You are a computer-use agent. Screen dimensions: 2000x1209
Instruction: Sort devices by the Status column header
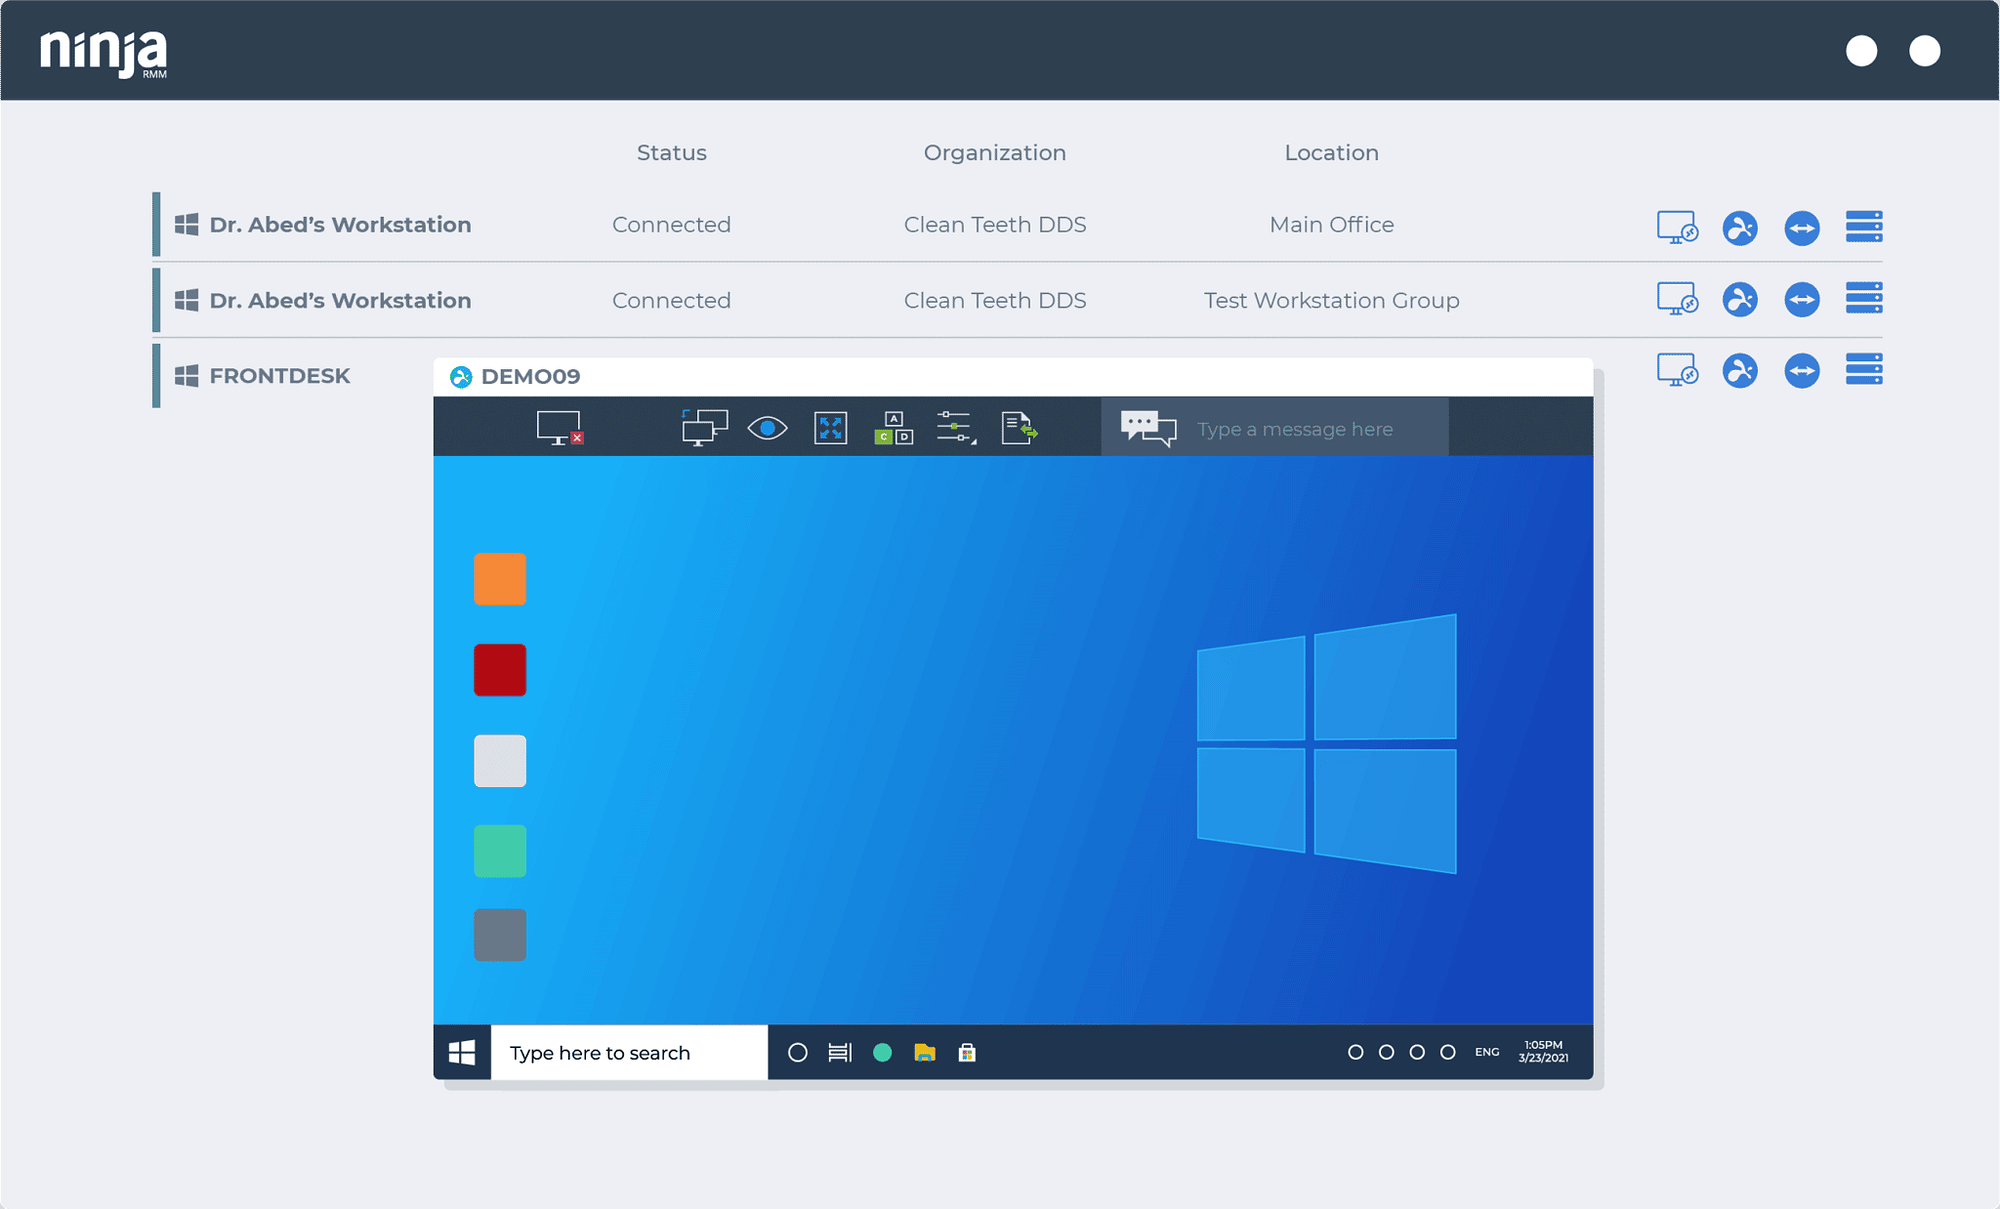coord(671,152)
